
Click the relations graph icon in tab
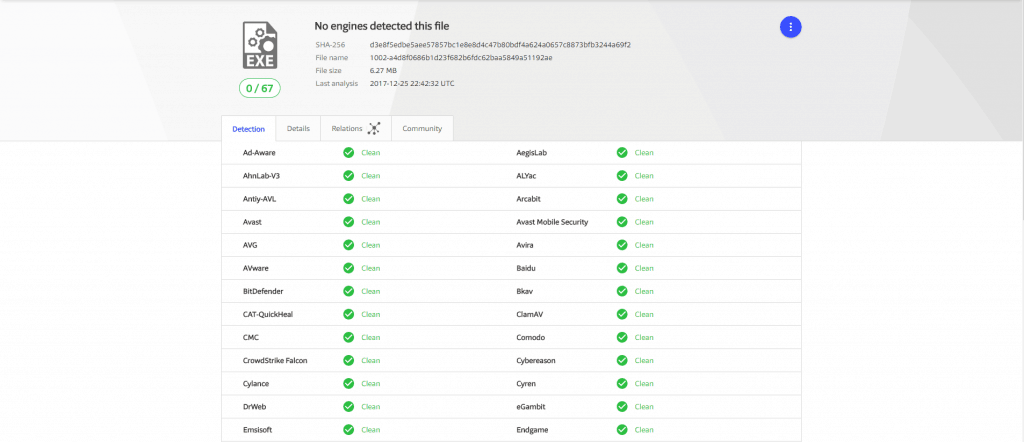[374, 129]
